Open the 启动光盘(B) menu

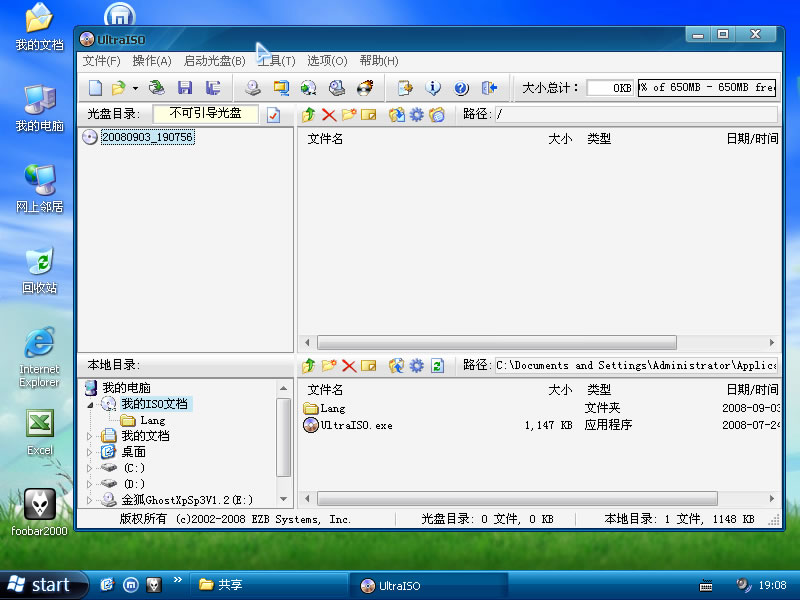[x=214, y=61]
